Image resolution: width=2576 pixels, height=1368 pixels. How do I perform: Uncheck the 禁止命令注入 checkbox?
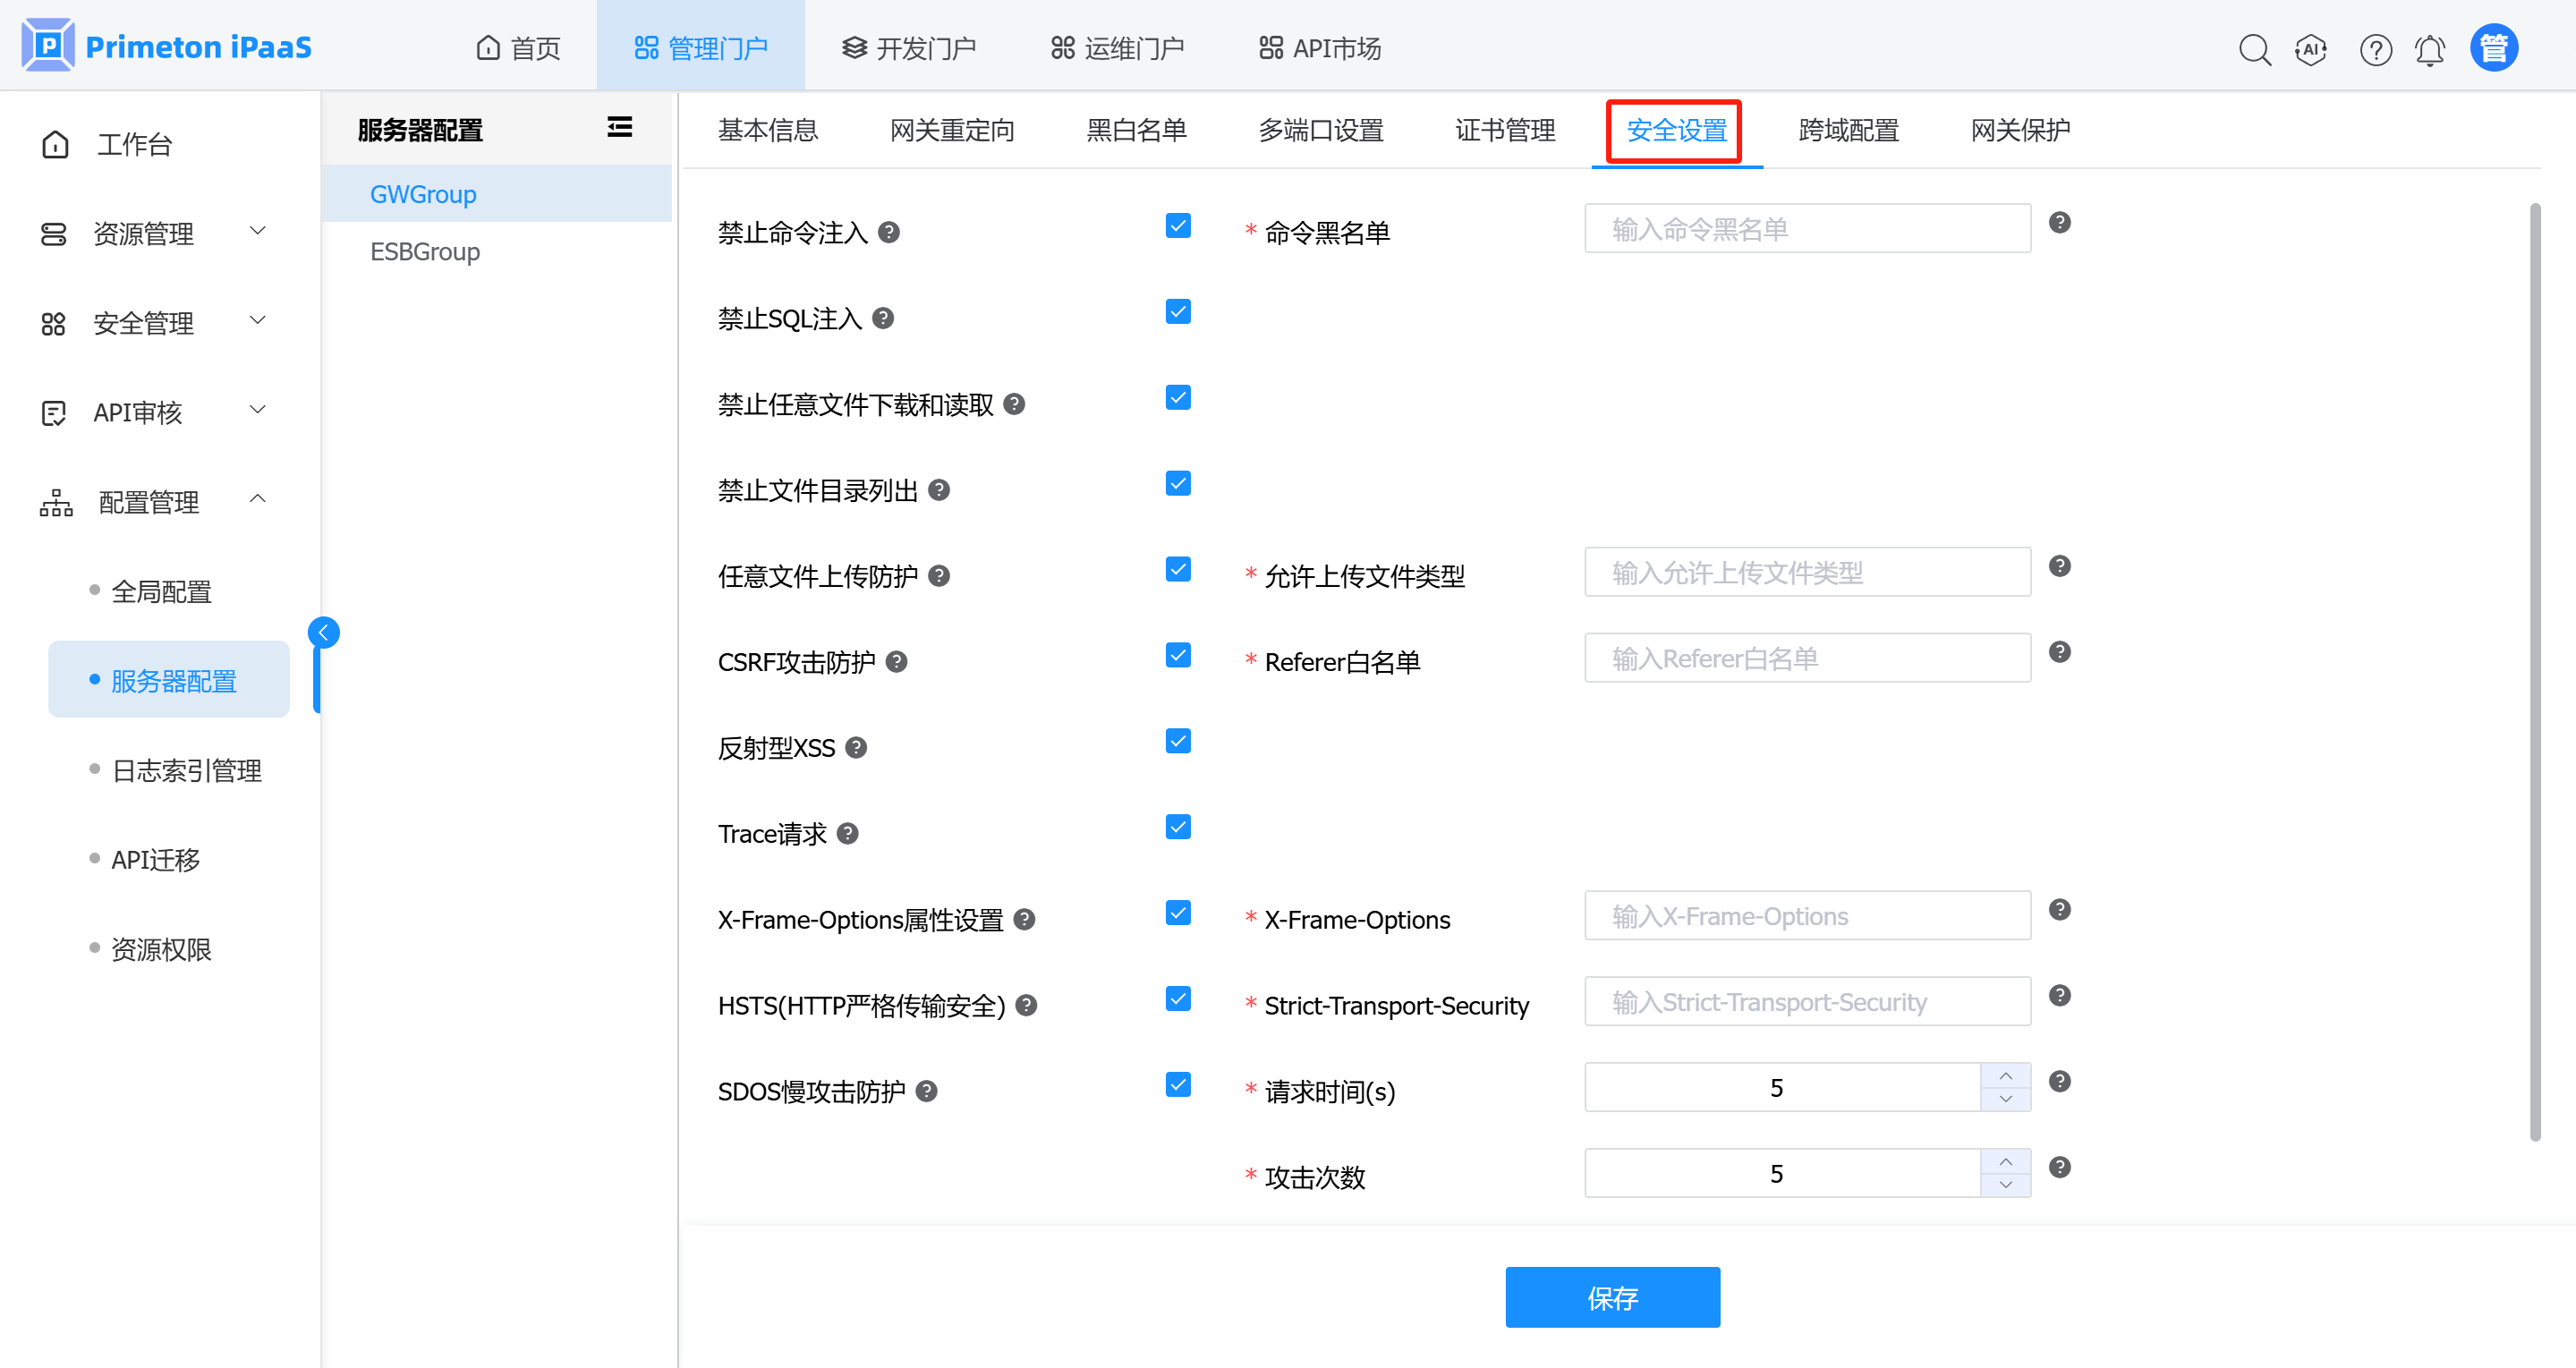(x=1178, y=226)
